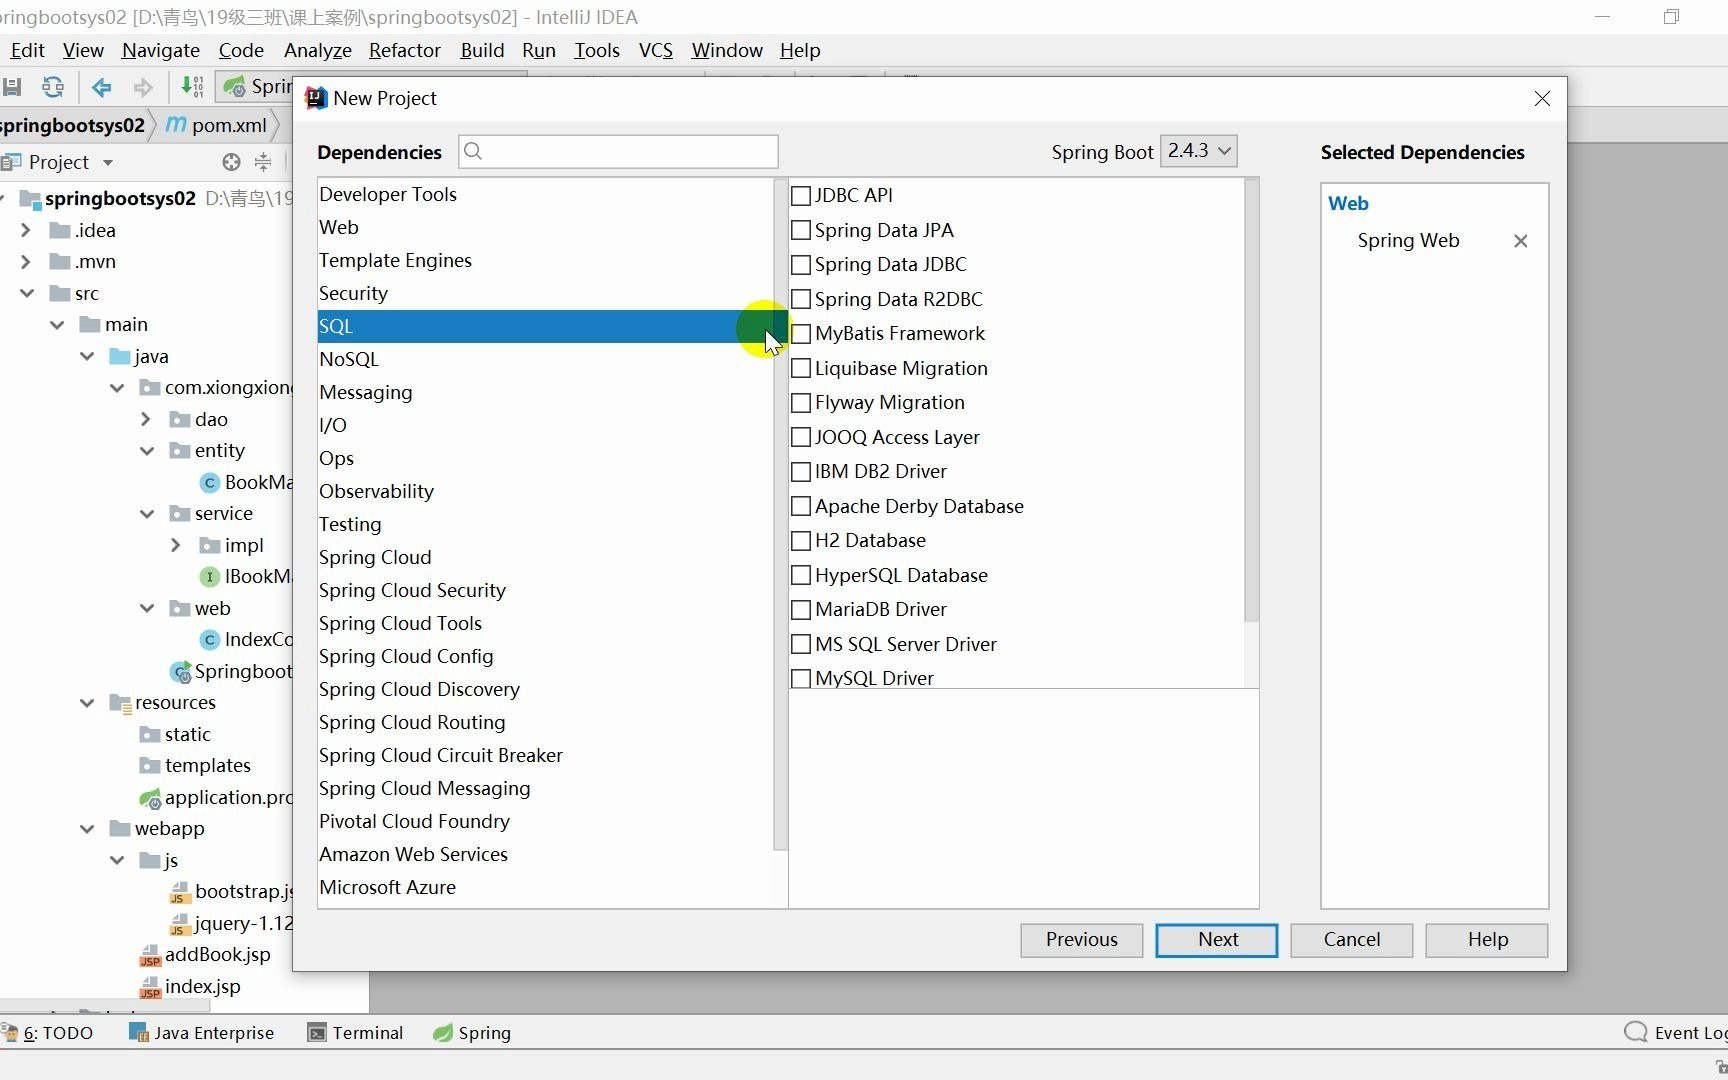Select the NoSQL dependency category
Image resolution: width=1728 pixels, height=1080 pixels.
click(x=545, y=359)
